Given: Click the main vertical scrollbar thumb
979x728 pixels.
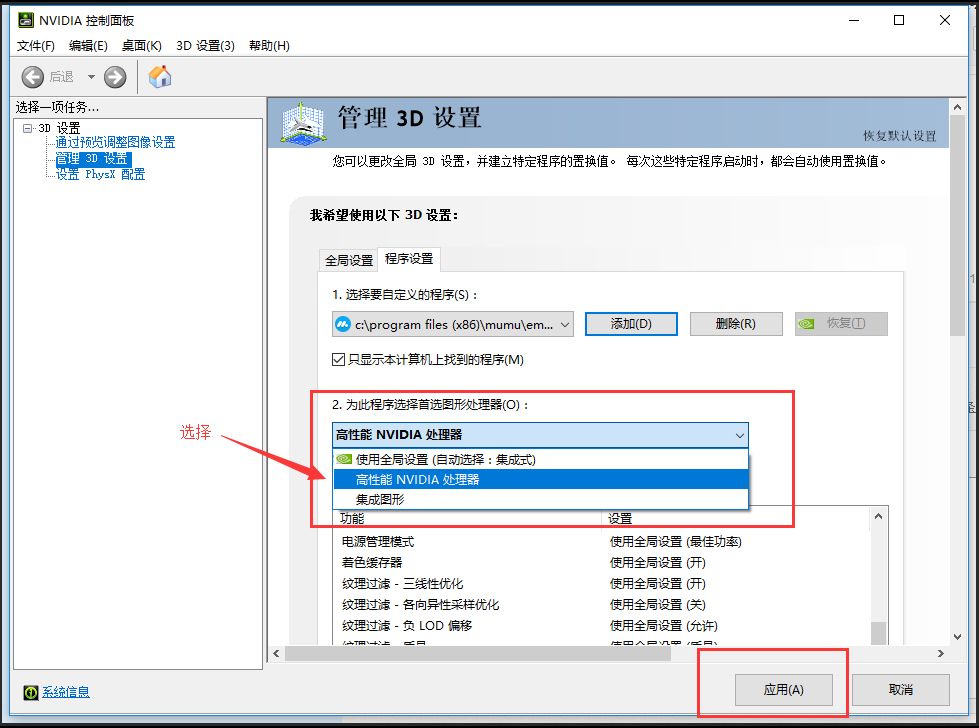Looking at the screenshot, I should click(x=957, y=226).
